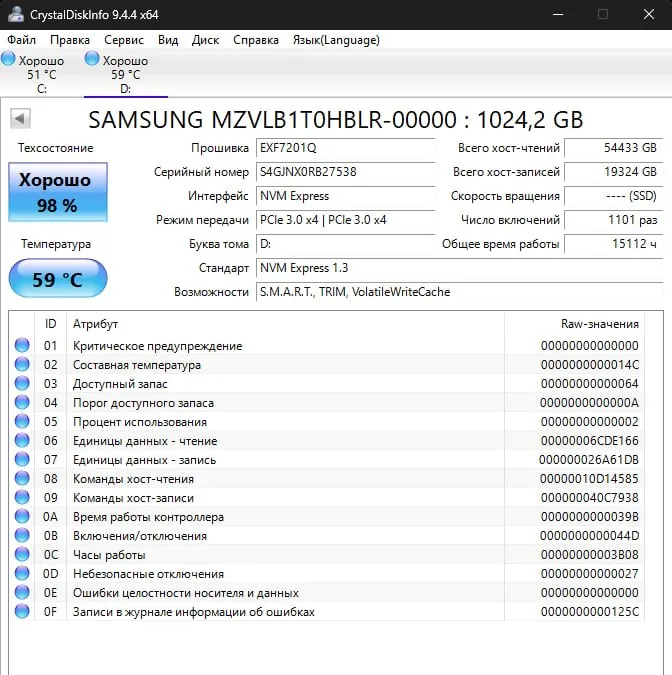
Task: Click rotation rate value ---- (SSD)
Action: click(613, 196)
